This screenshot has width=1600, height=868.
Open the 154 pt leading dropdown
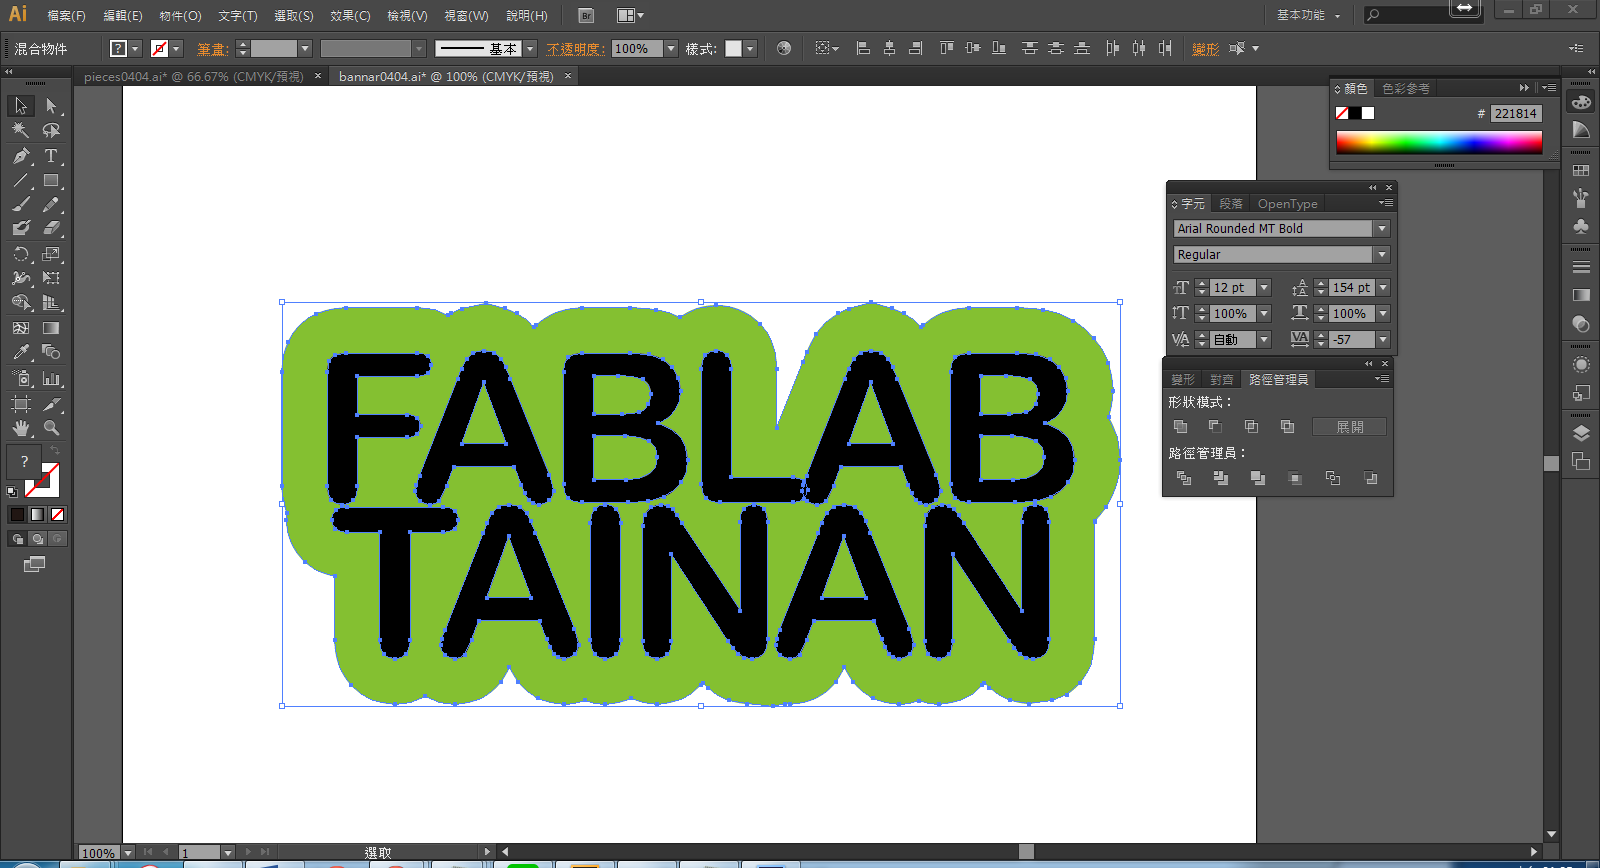[1383, 288]
